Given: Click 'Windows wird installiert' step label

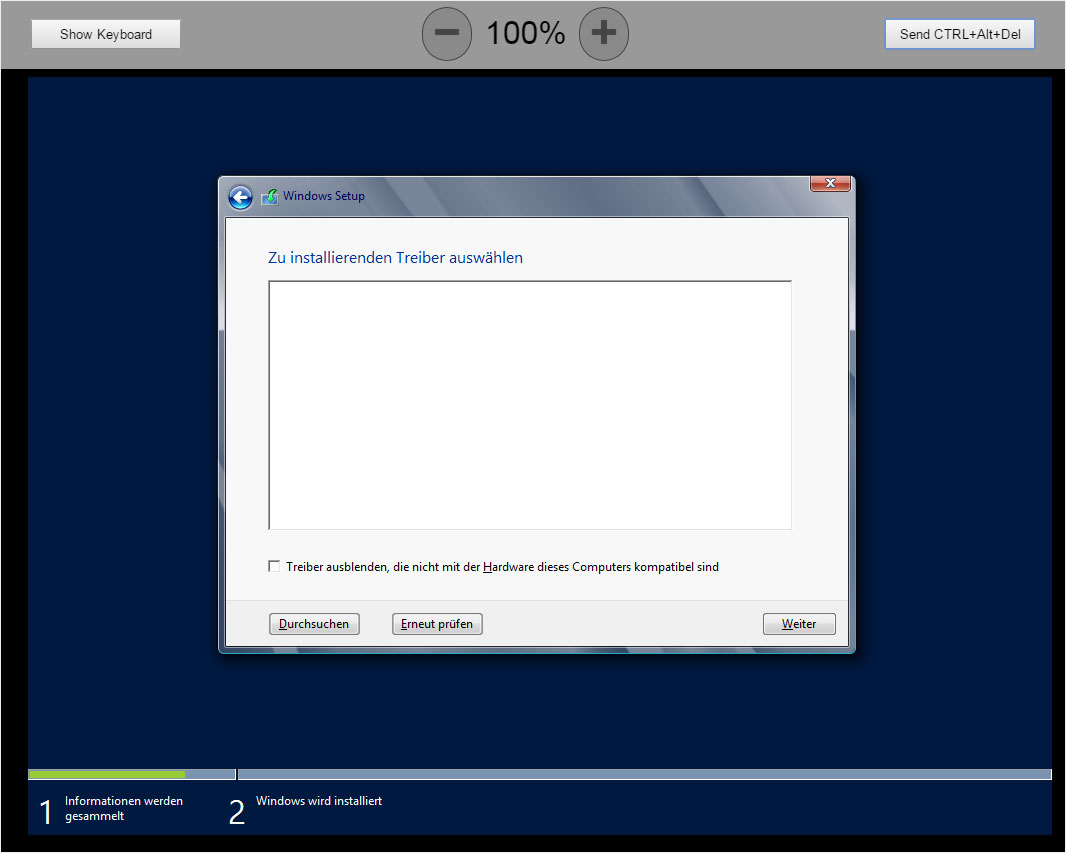Looking at the screenshot, I should [319, 801].
